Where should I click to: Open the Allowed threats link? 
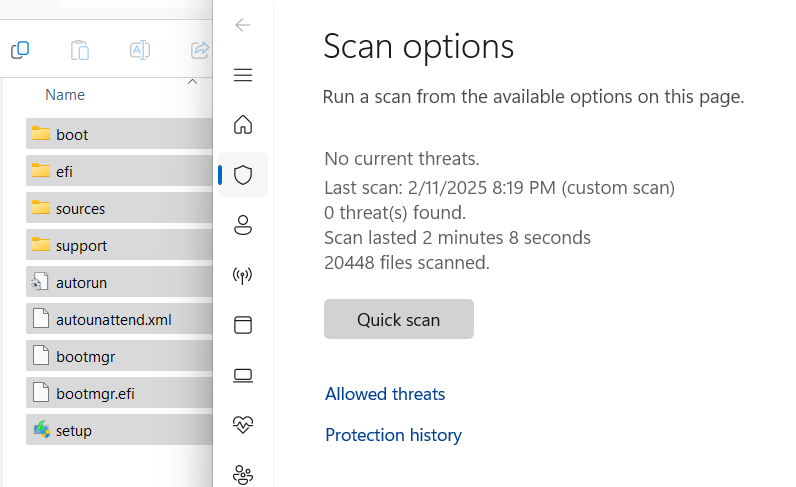[x=385, y=394]
